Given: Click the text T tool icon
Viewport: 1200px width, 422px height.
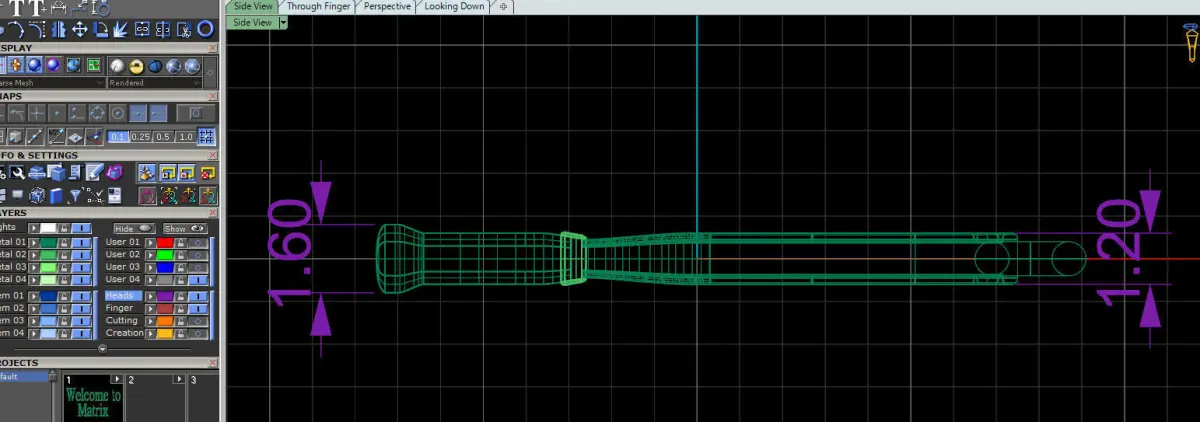Looking at the screenshot, I should tap(19, 8).
